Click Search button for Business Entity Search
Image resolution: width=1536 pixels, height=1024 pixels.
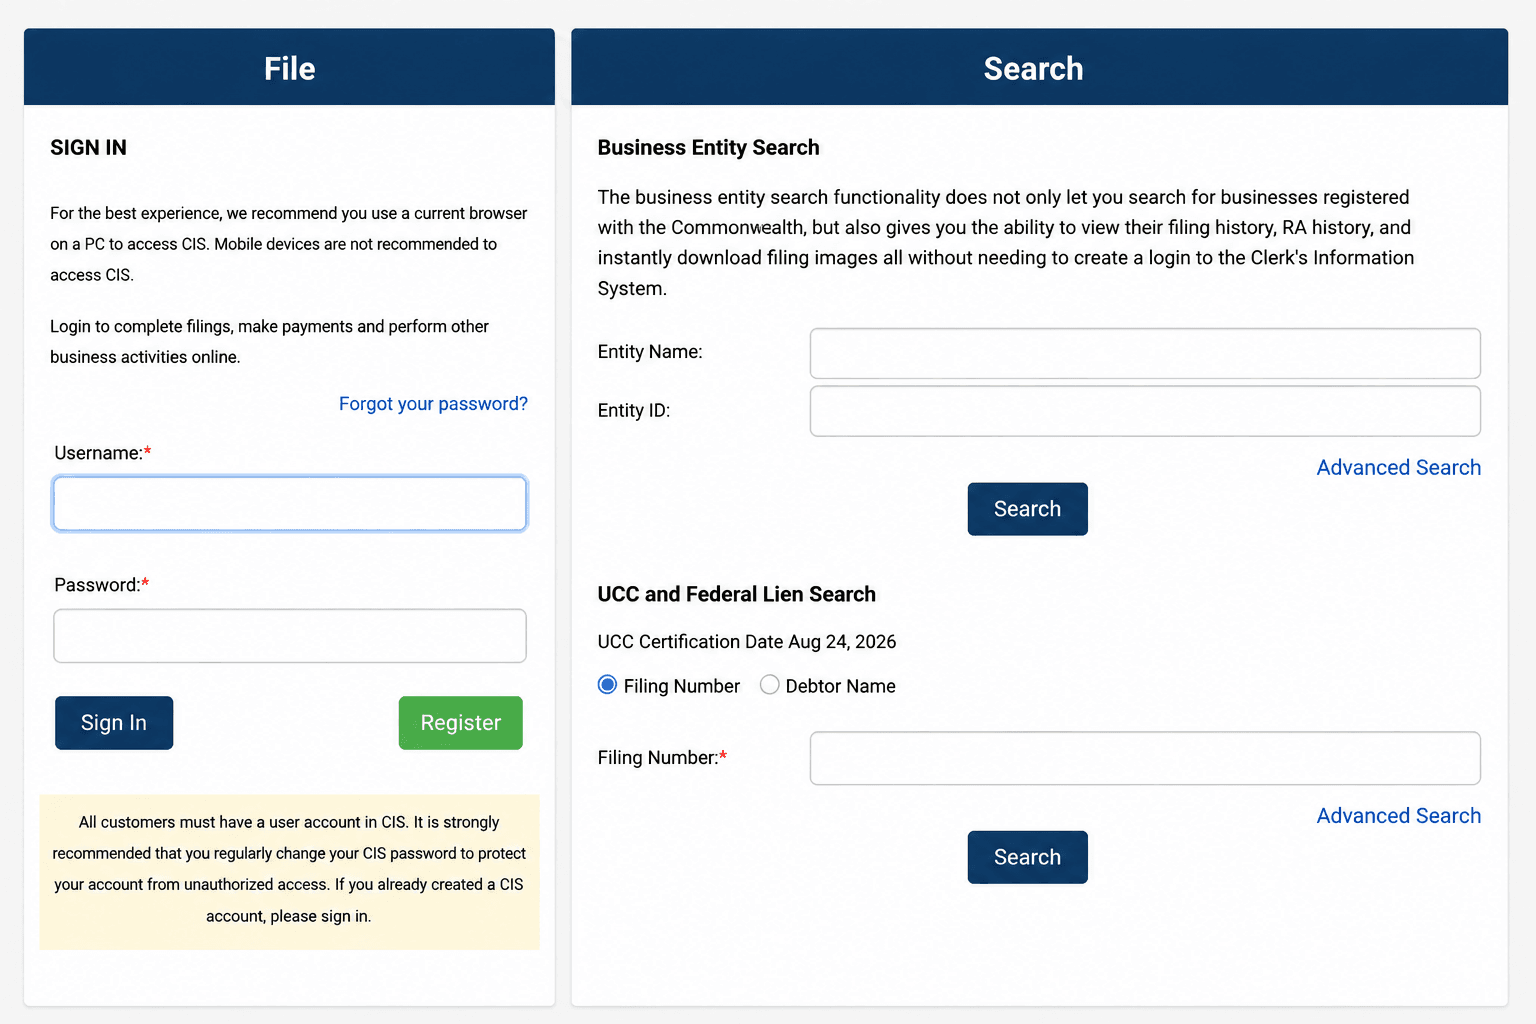(1027, 509)
